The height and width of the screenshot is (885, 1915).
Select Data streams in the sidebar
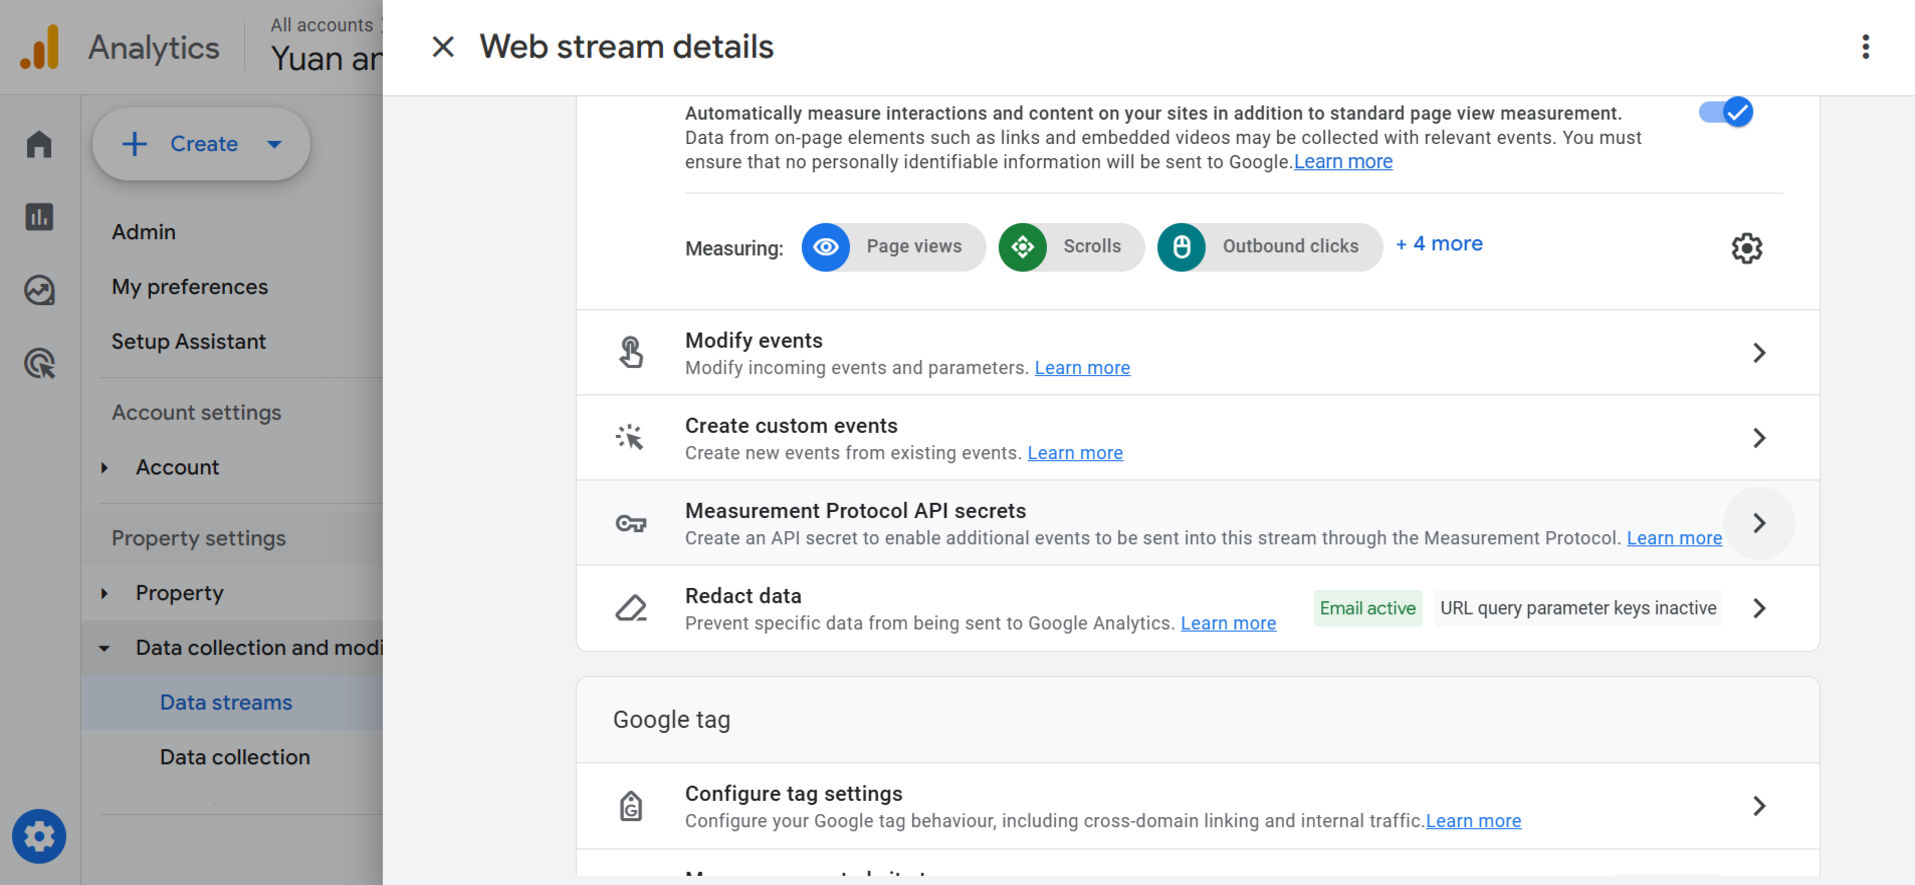pyautogui.click(x=226, y=703)
